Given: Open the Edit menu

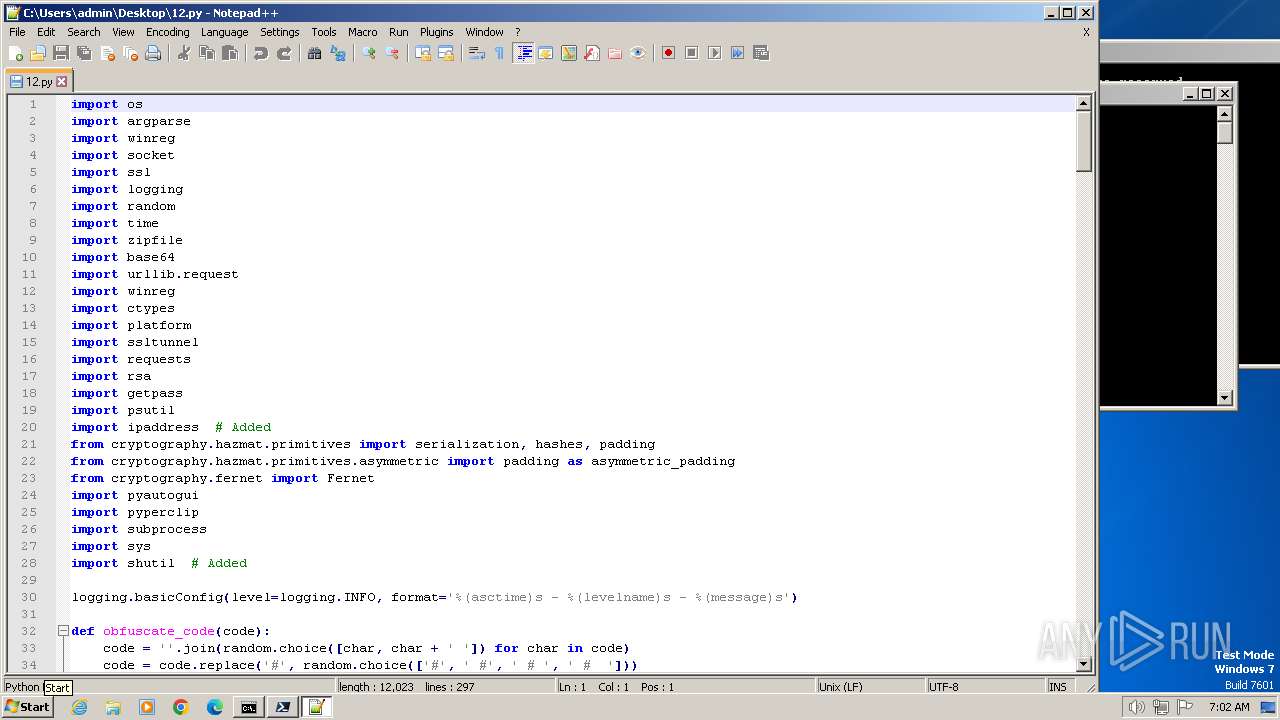Looking at the screenshot, I should pos(46,32).
